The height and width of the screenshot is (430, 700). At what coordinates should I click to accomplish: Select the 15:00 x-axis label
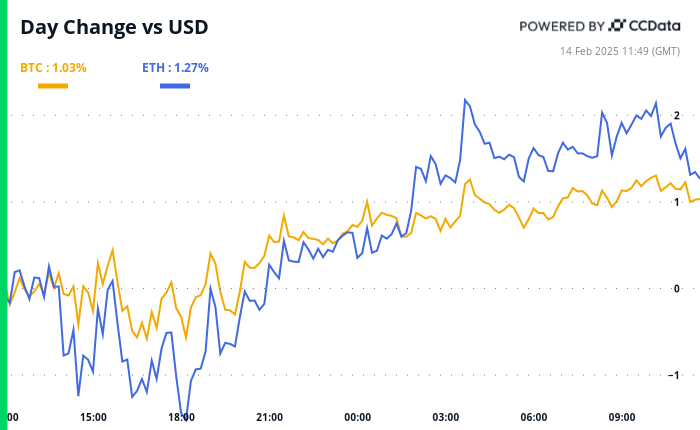[x=94, y=416]
